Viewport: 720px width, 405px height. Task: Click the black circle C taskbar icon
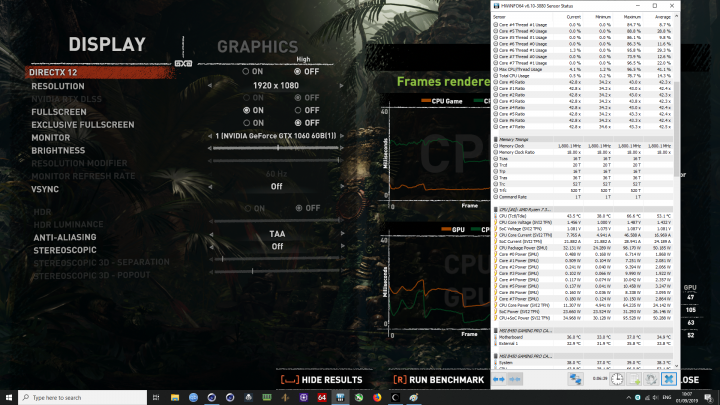pos(395,397)
